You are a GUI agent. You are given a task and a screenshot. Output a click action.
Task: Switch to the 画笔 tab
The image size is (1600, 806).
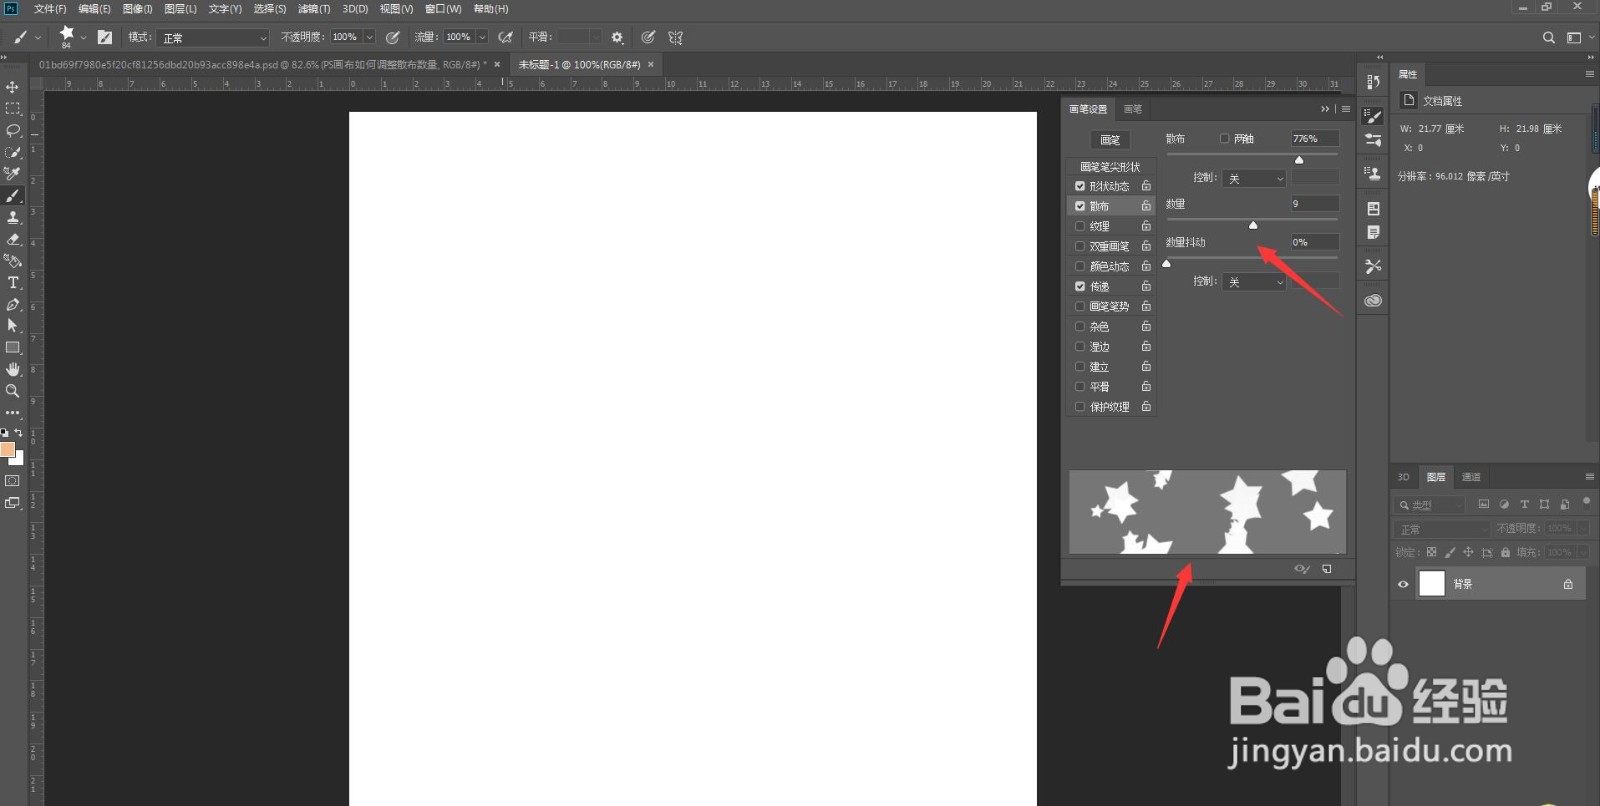(1133, 109)
